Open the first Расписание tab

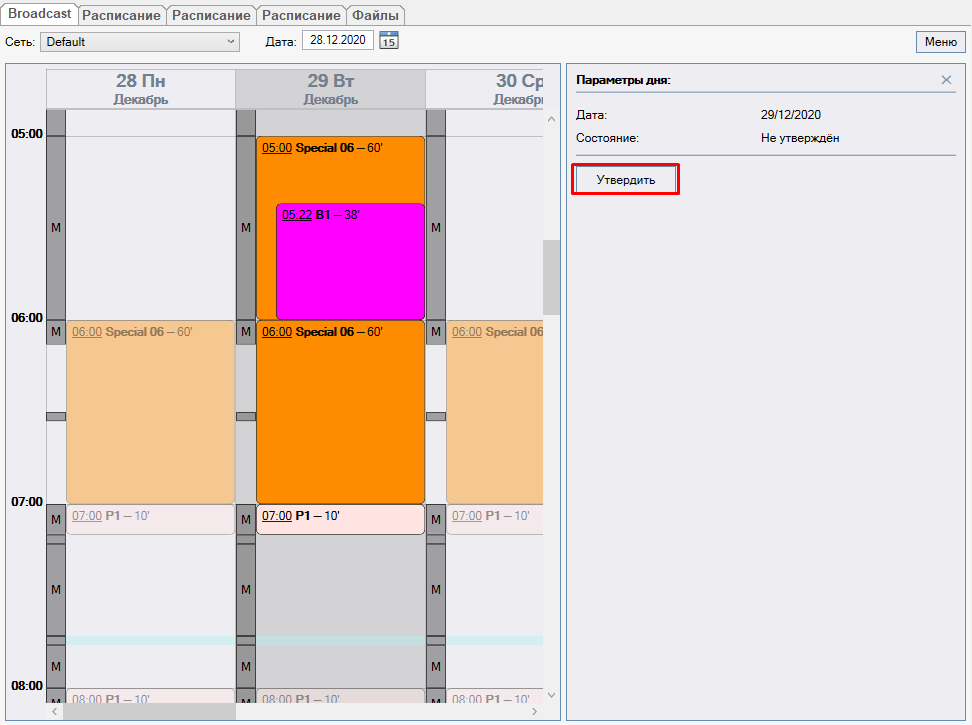(x=122, y=15)
